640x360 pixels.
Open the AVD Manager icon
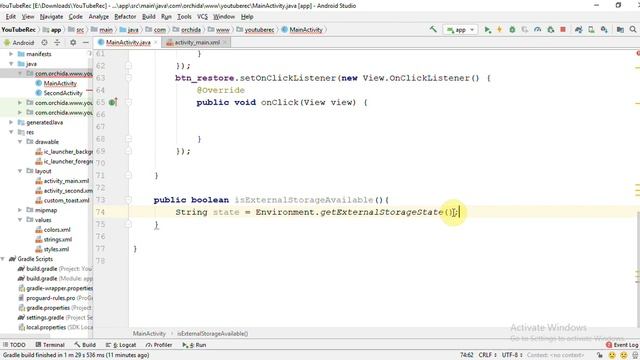pyautogui.click(x=591, y=29)
